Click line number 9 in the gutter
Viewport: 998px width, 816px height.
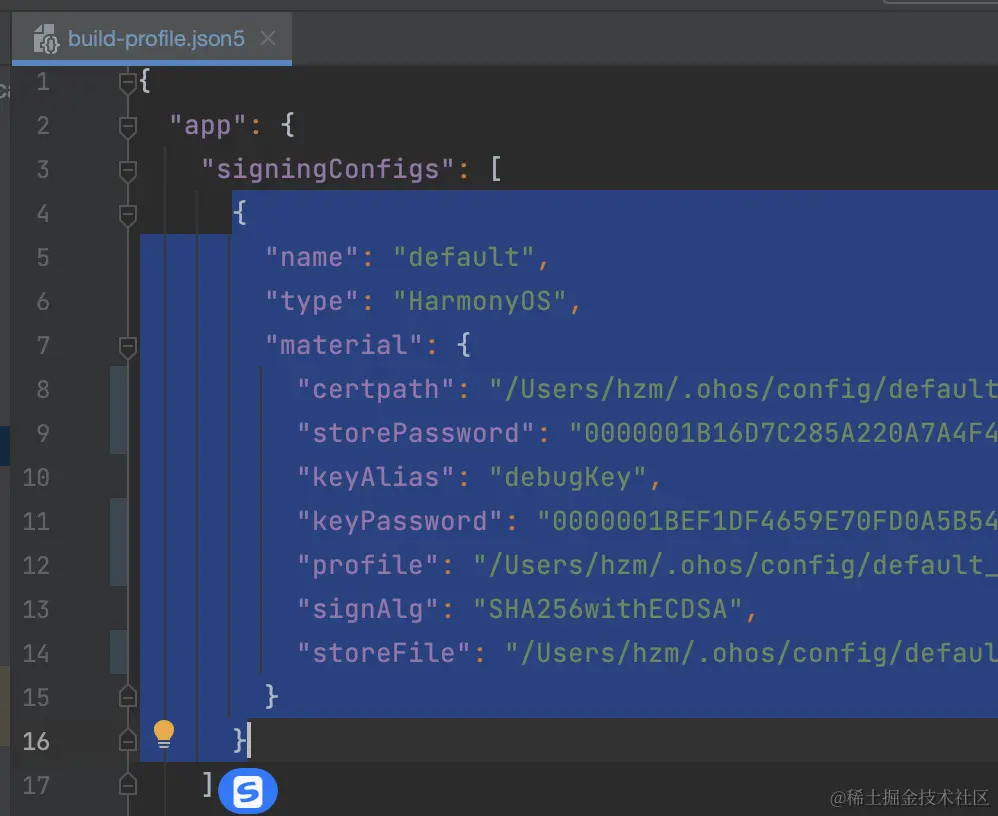pyautogui.click(x=43, y=433)
